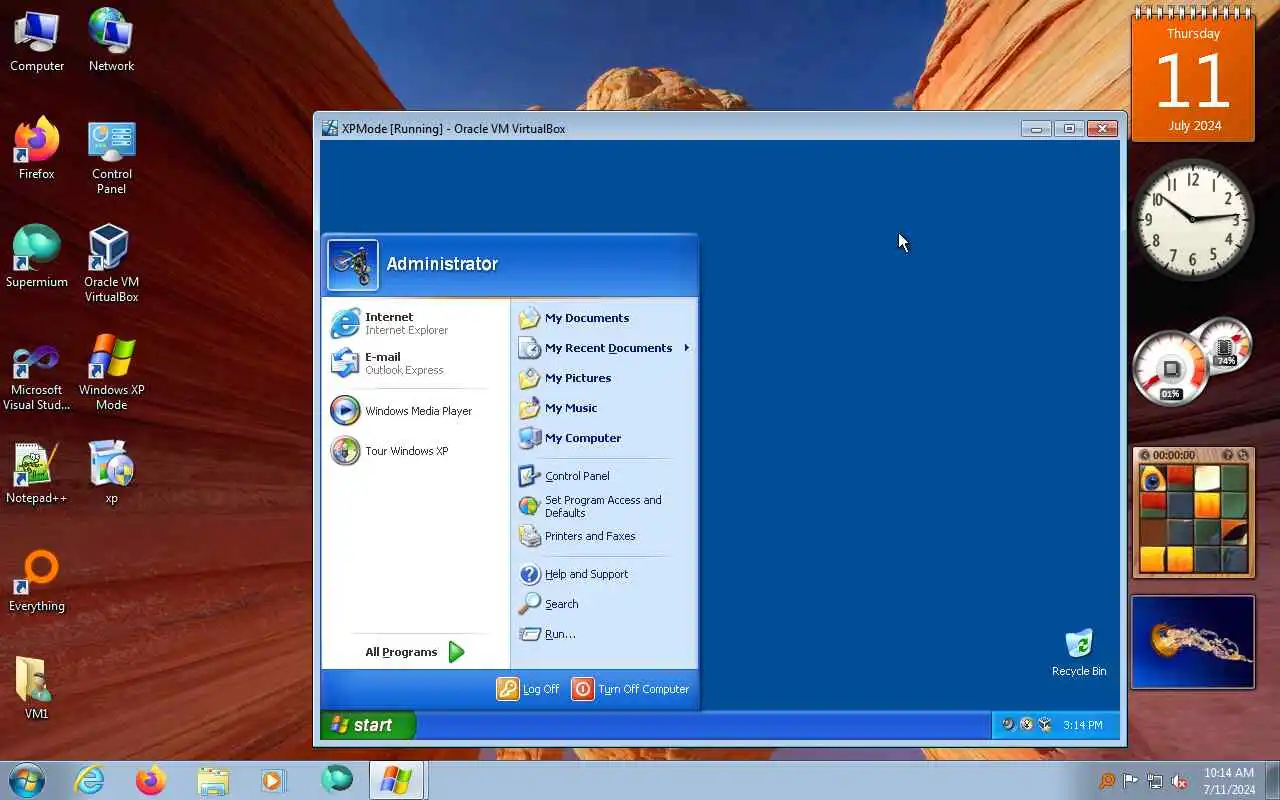
Task: Click the Windows 7 Start orb
Action: [27, 780]
